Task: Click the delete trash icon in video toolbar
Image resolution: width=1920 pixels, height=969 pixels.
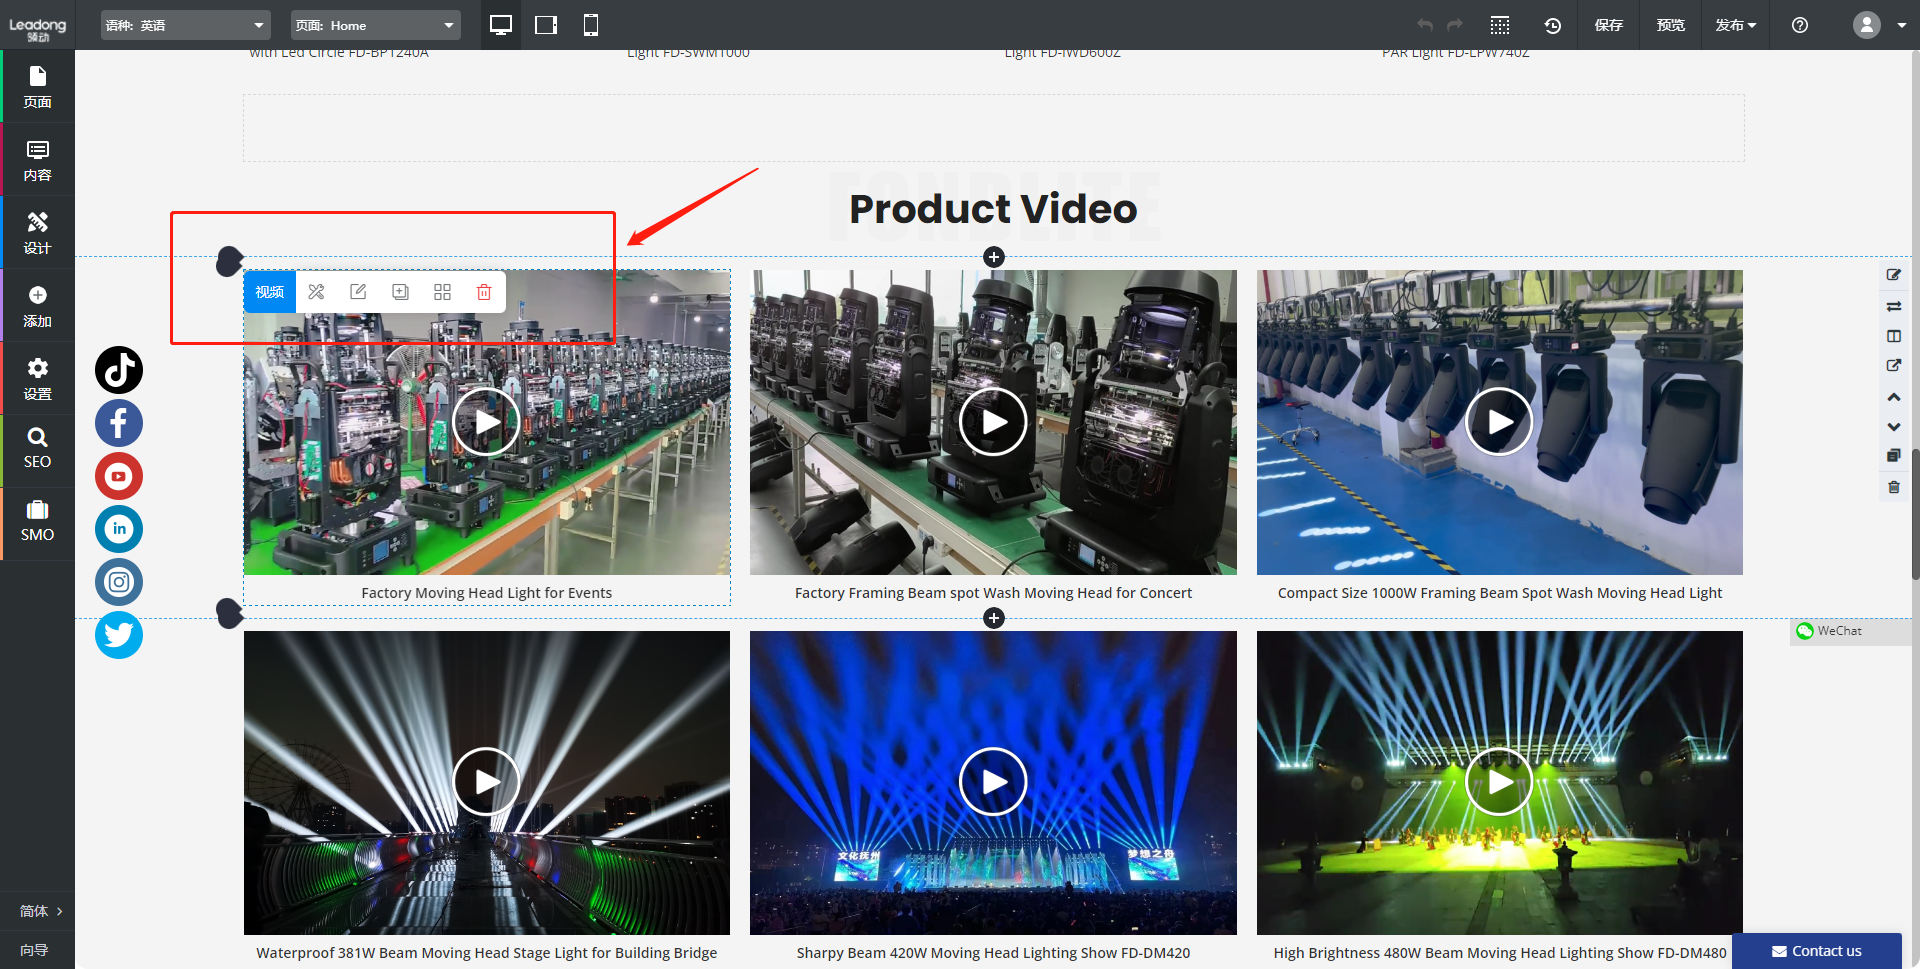Action: (x=484, y=292)
